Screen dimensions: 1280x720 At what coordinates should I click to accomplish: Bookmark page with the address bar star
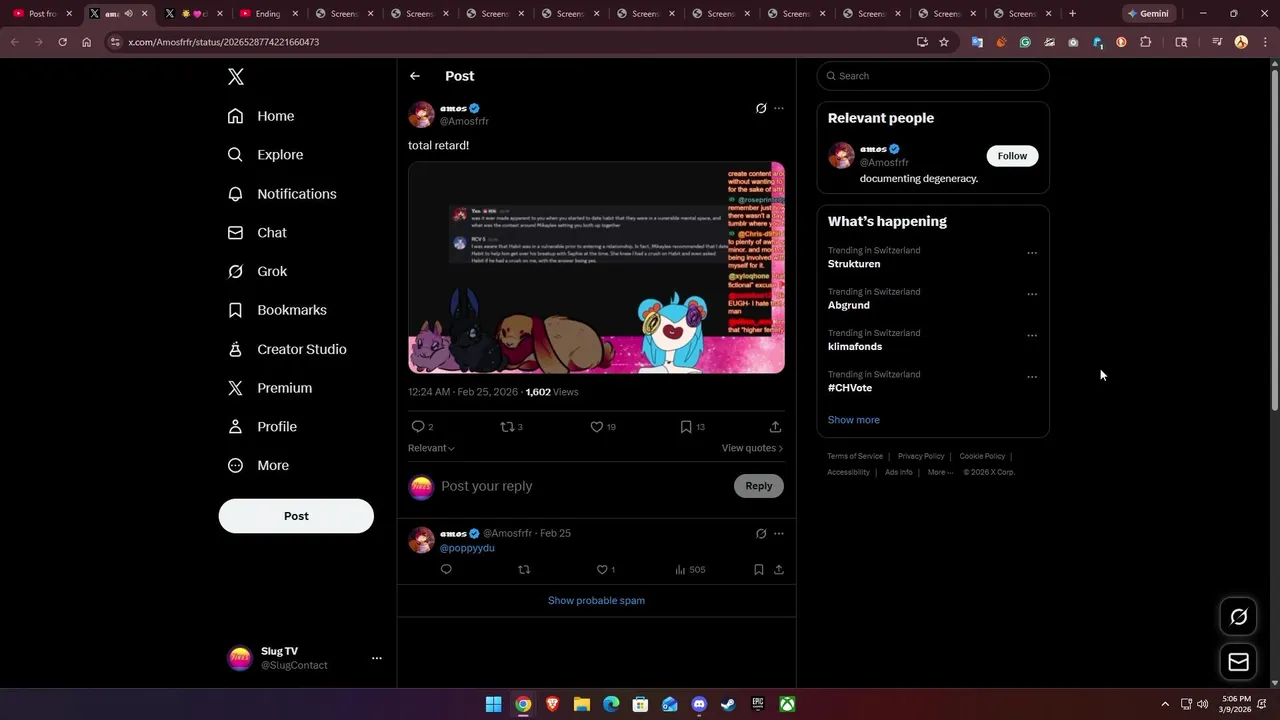click(944, 42)
